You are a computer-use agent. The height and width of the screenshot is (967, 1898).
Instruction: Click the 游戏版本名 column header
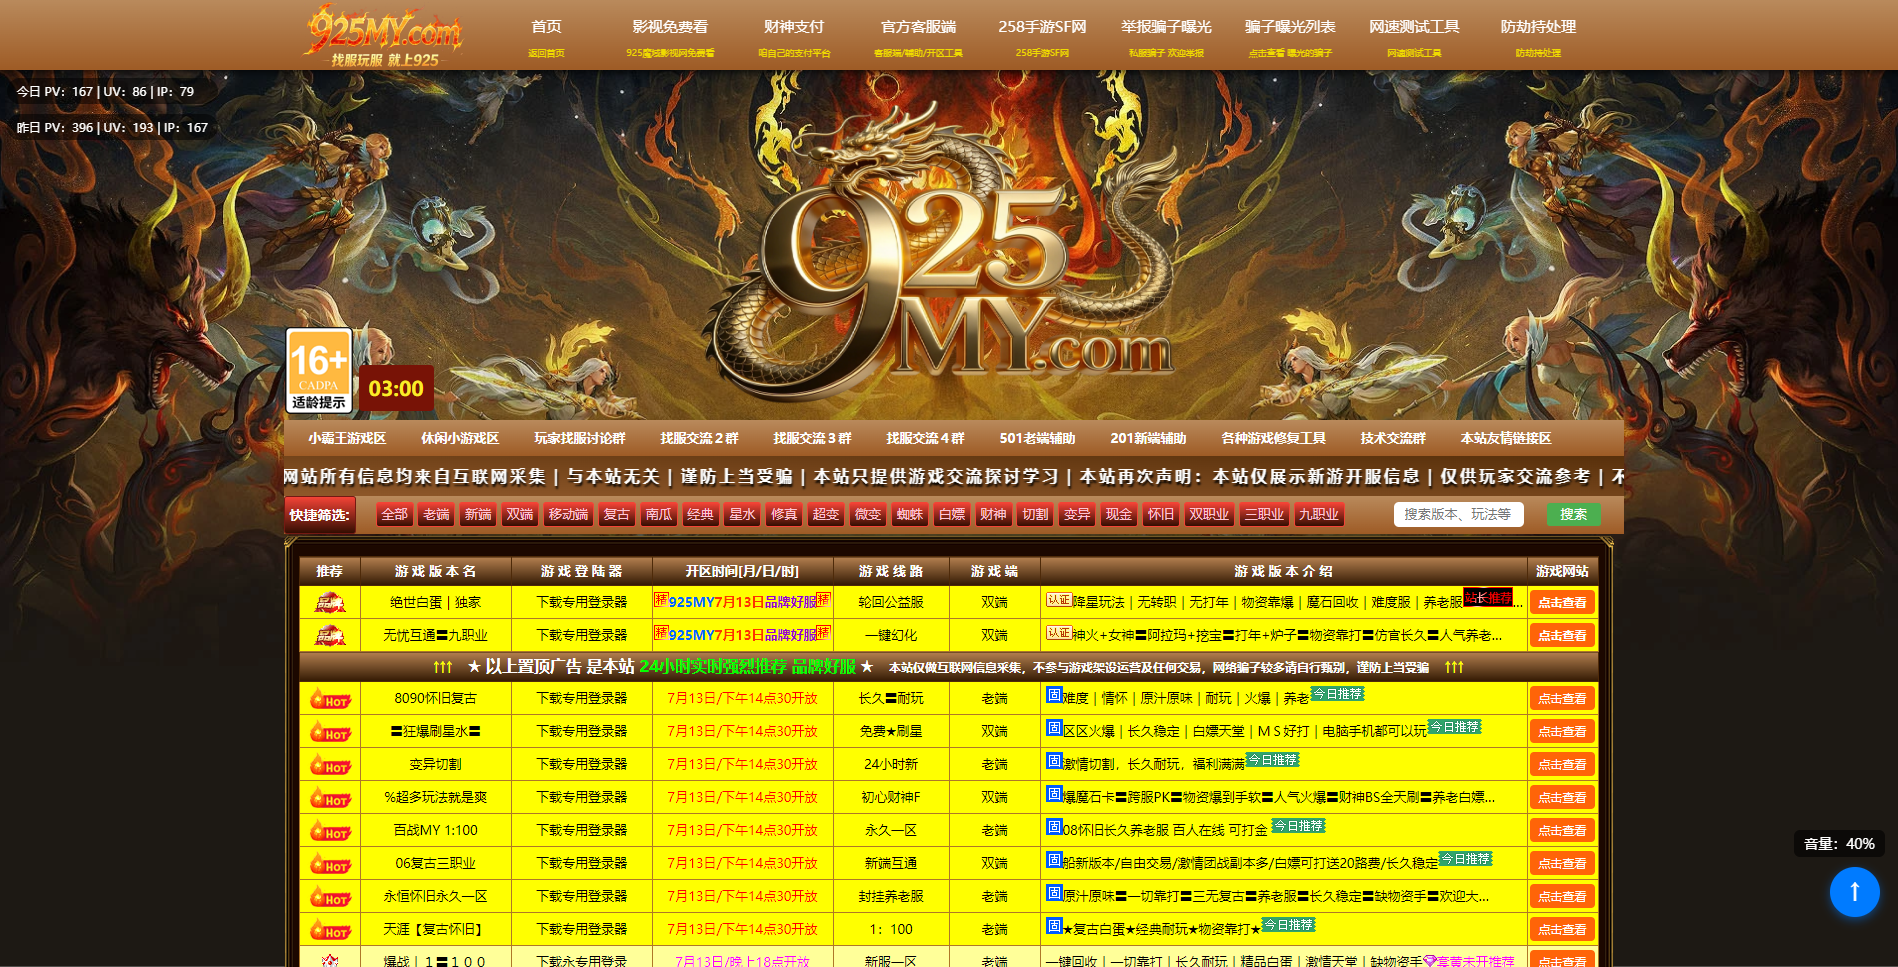pos(436,571)
